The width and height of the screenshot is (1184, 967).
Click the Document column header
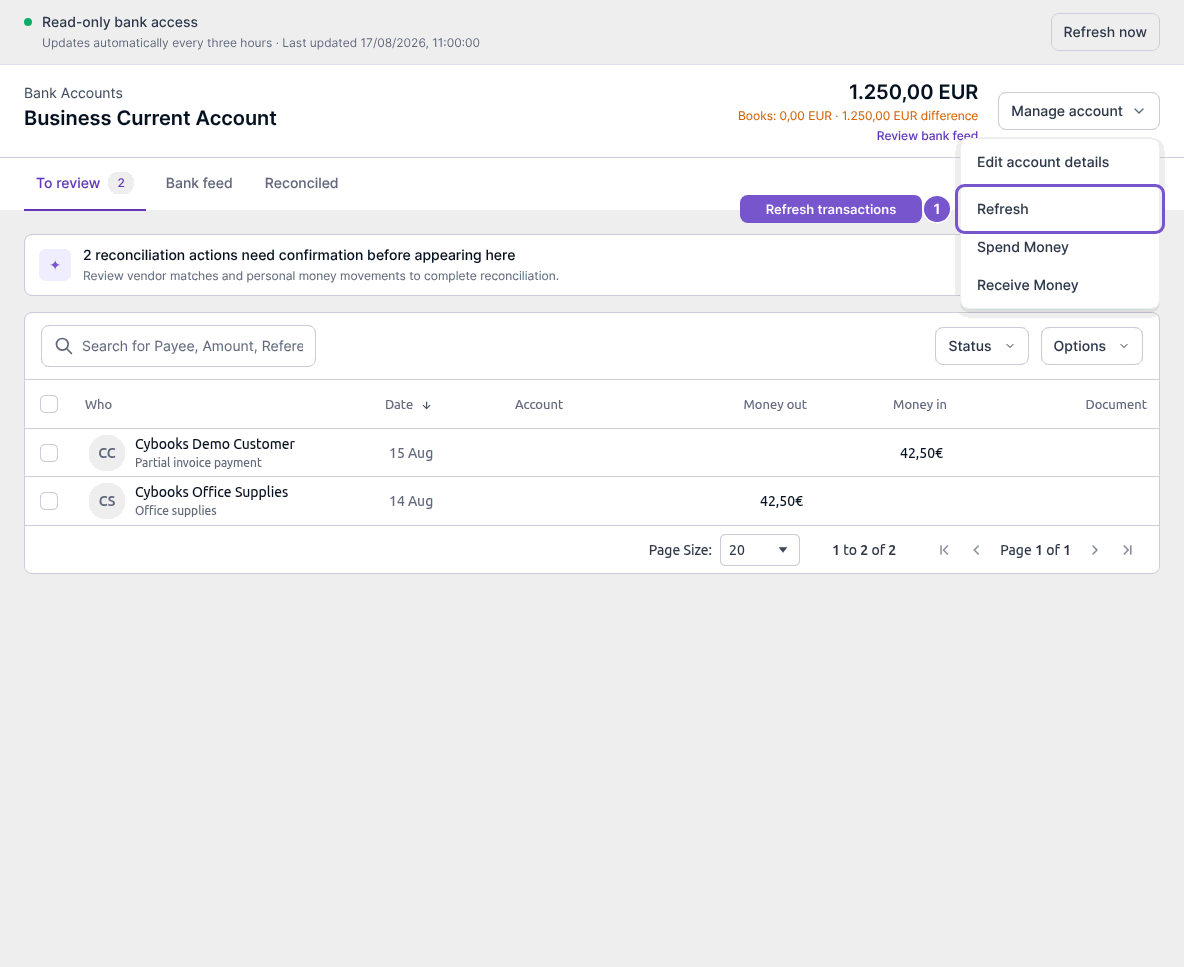[x=1115, y=405]
